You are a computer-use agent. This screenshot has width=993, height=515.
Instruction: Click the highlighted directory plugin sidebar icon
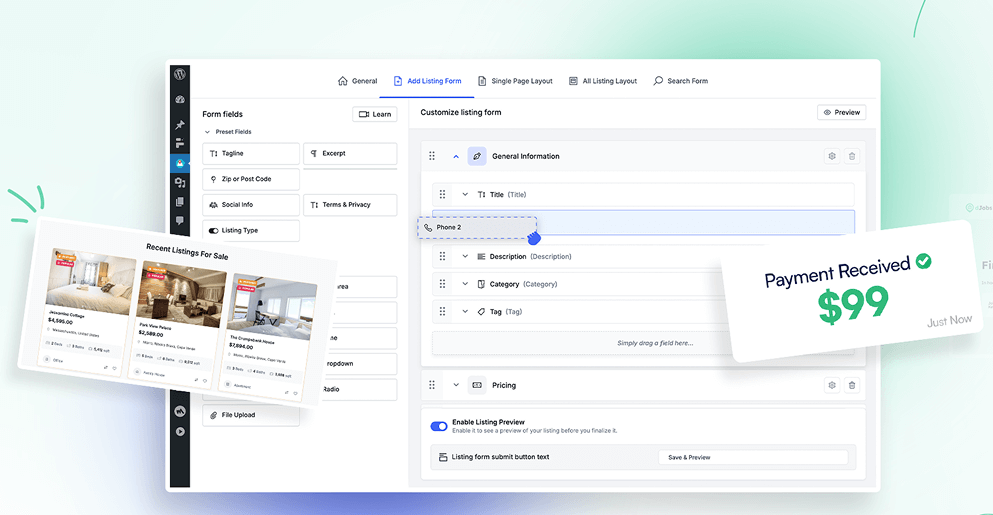click(180, 163)
